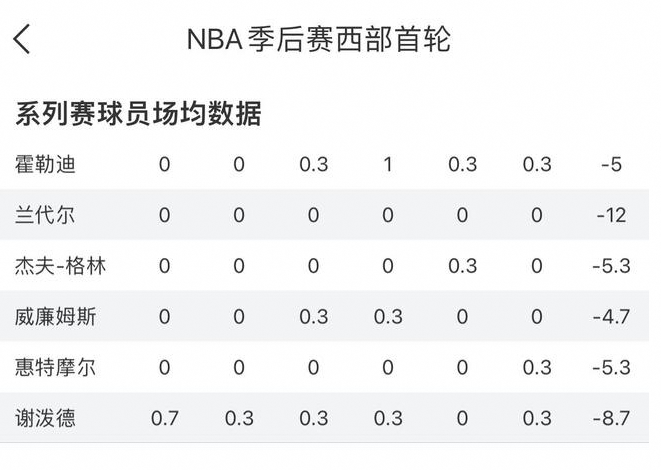Tap the NBA季后赛西部首轮 page title
This screenshot has width=661, height=470.
click(318, 39)
